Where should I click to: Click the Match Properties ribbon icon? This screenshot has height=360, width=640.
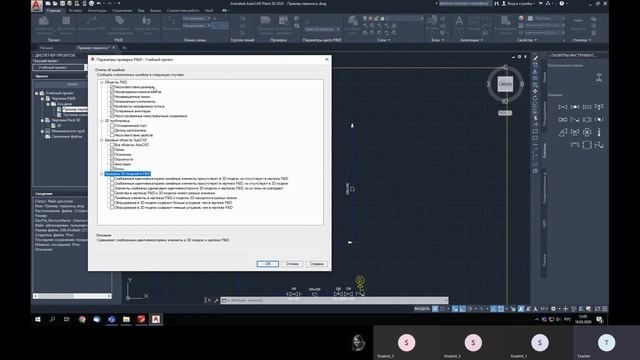[x=506, y=21]
